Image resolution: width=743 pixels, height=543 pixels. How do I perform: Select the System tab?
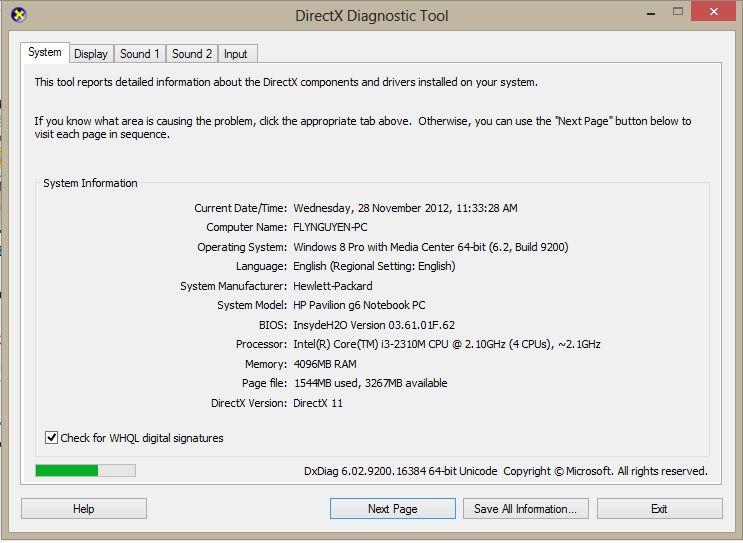pos(45,52)
